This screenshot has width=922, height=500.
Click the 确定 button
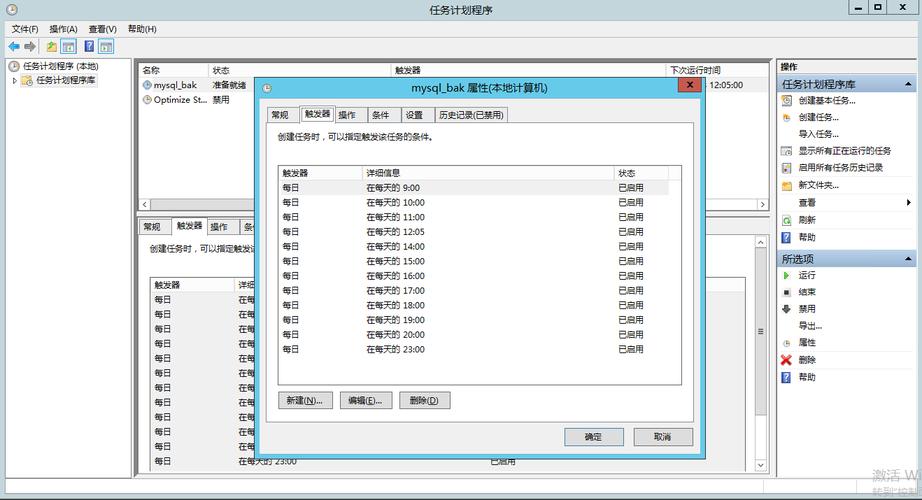(x=593, y=437)
